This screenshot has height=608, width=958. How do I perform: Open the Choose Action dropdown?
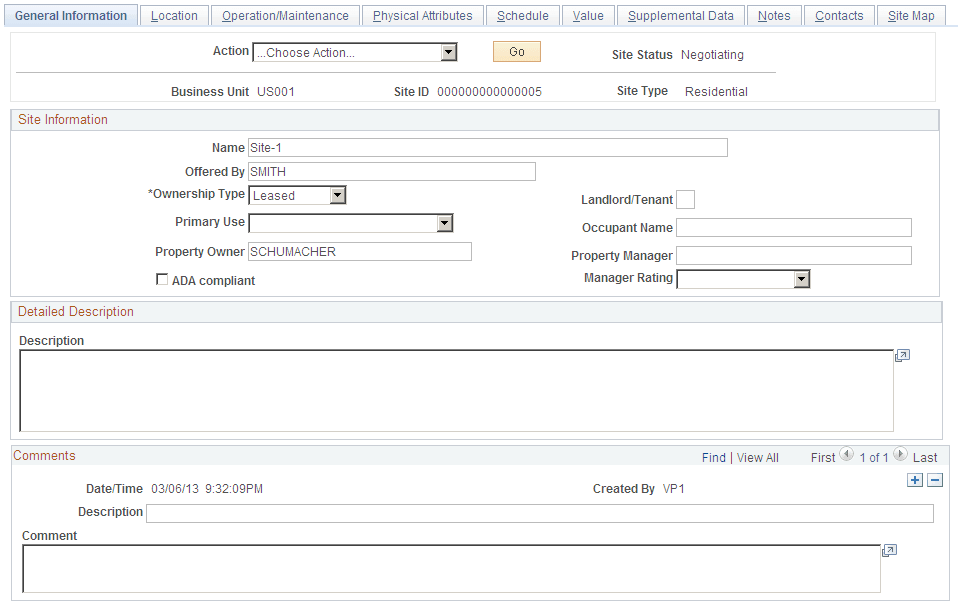tap(355, 53)
